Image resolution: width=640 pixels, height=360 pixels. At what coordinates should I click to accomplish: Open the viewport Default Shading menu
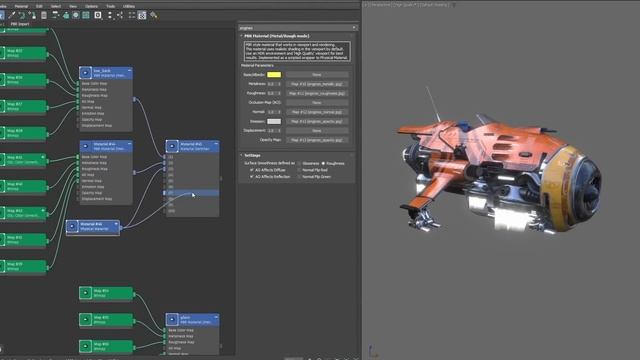click(434, 5)
